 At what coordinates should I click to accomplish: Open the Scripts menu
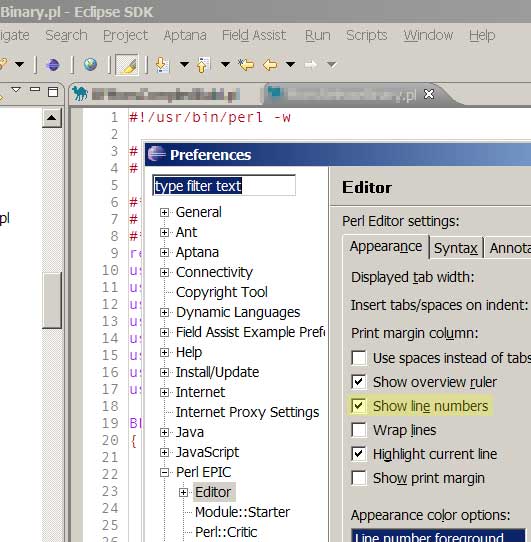coord(366,35)
